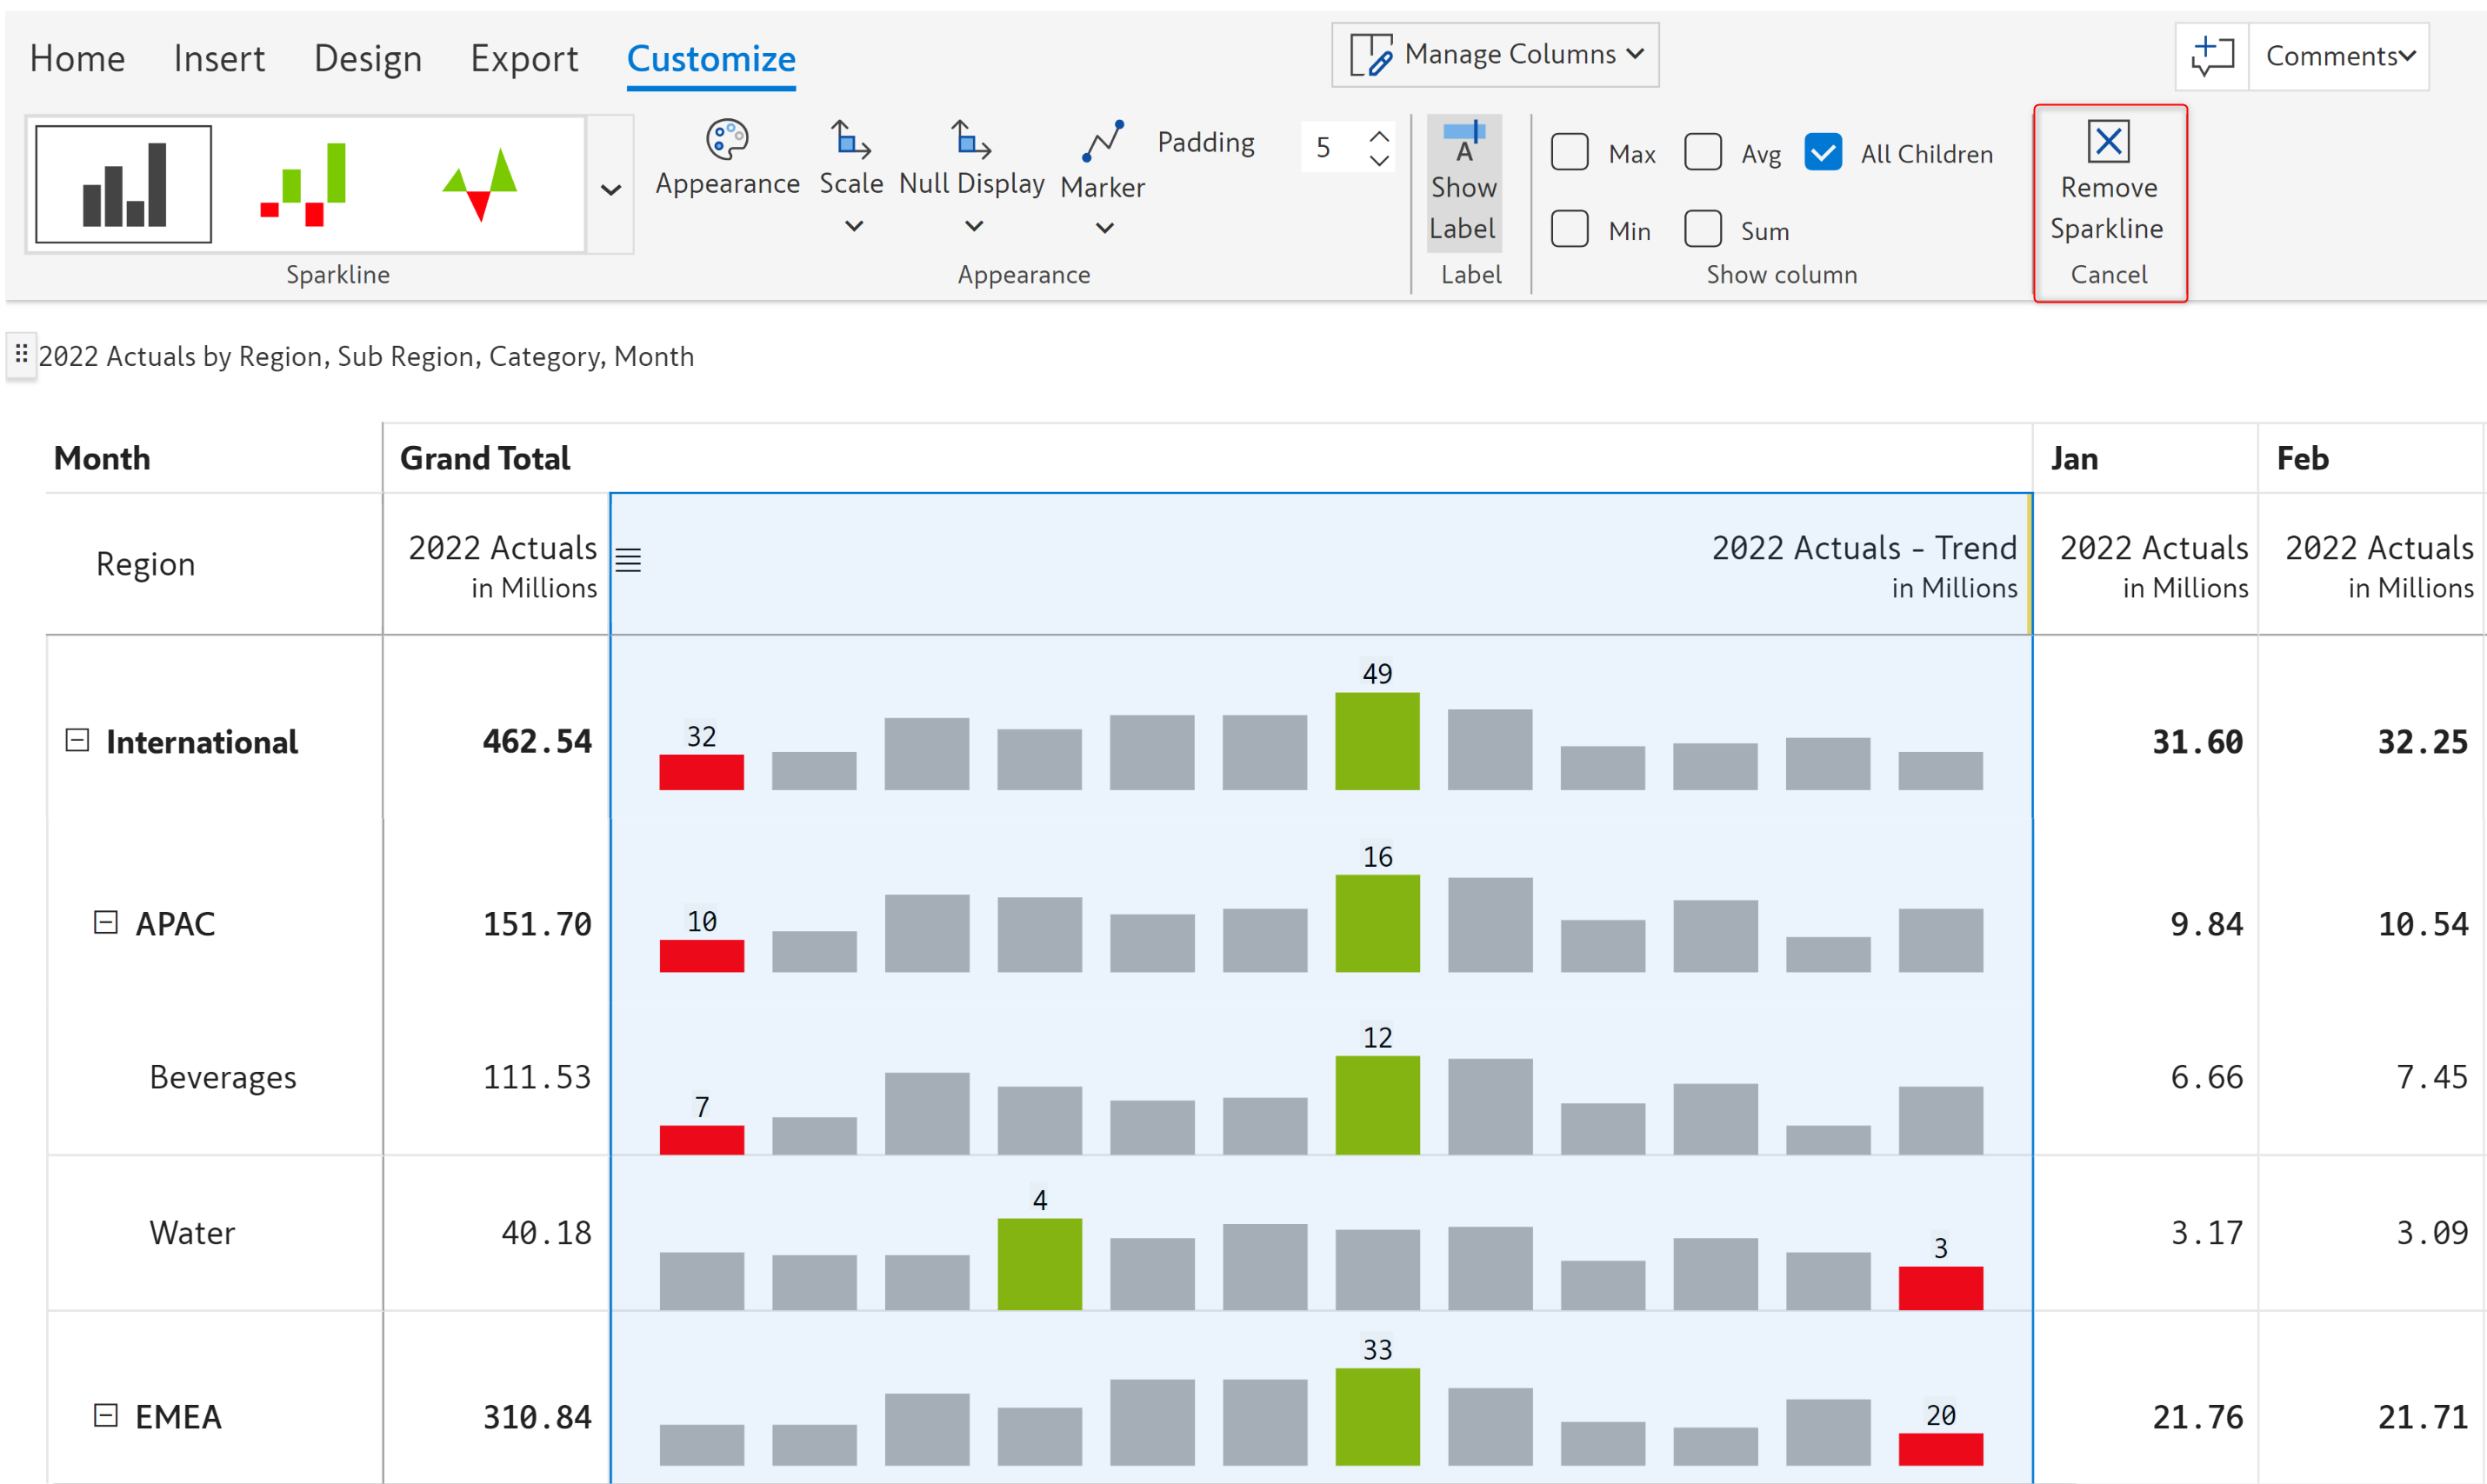The image size is (2487, 1484).
Task: Open the Comments dropdown button
Action: click(x=2339, y=56)
